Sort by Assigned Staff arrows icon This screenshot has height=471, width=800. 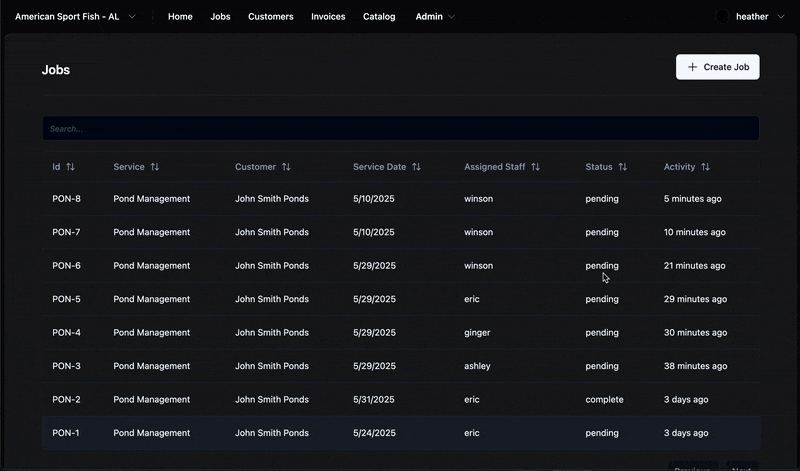click(x=535, y=167)
